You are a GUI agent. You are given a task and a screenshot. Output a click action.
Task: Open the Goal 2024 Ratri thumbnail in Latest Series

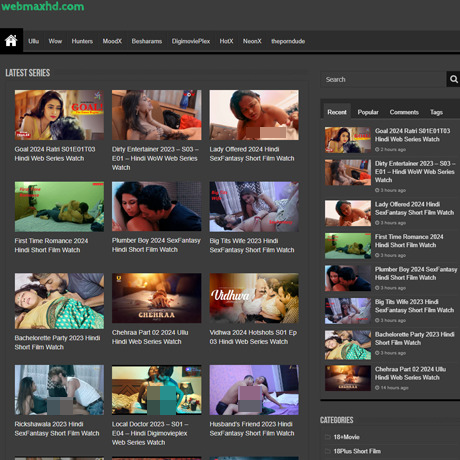pos(59,115)
